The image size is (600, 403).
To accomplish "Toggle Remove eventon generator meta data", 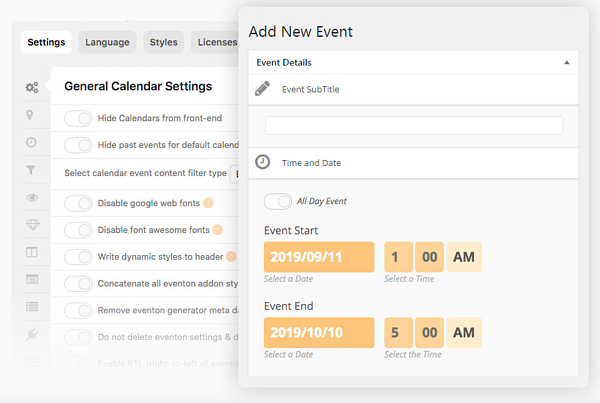I will pos(78,310).
